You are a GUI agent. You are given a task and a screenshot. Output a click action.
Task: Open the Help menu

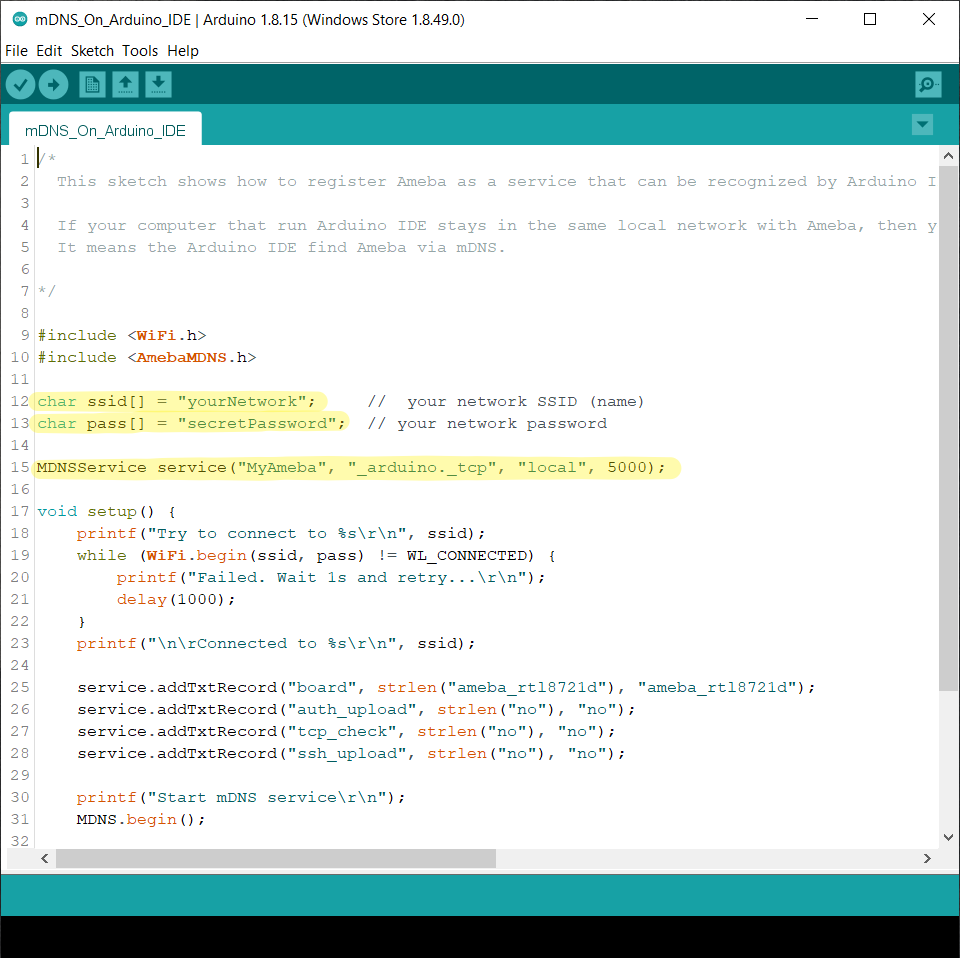(183, 51)
